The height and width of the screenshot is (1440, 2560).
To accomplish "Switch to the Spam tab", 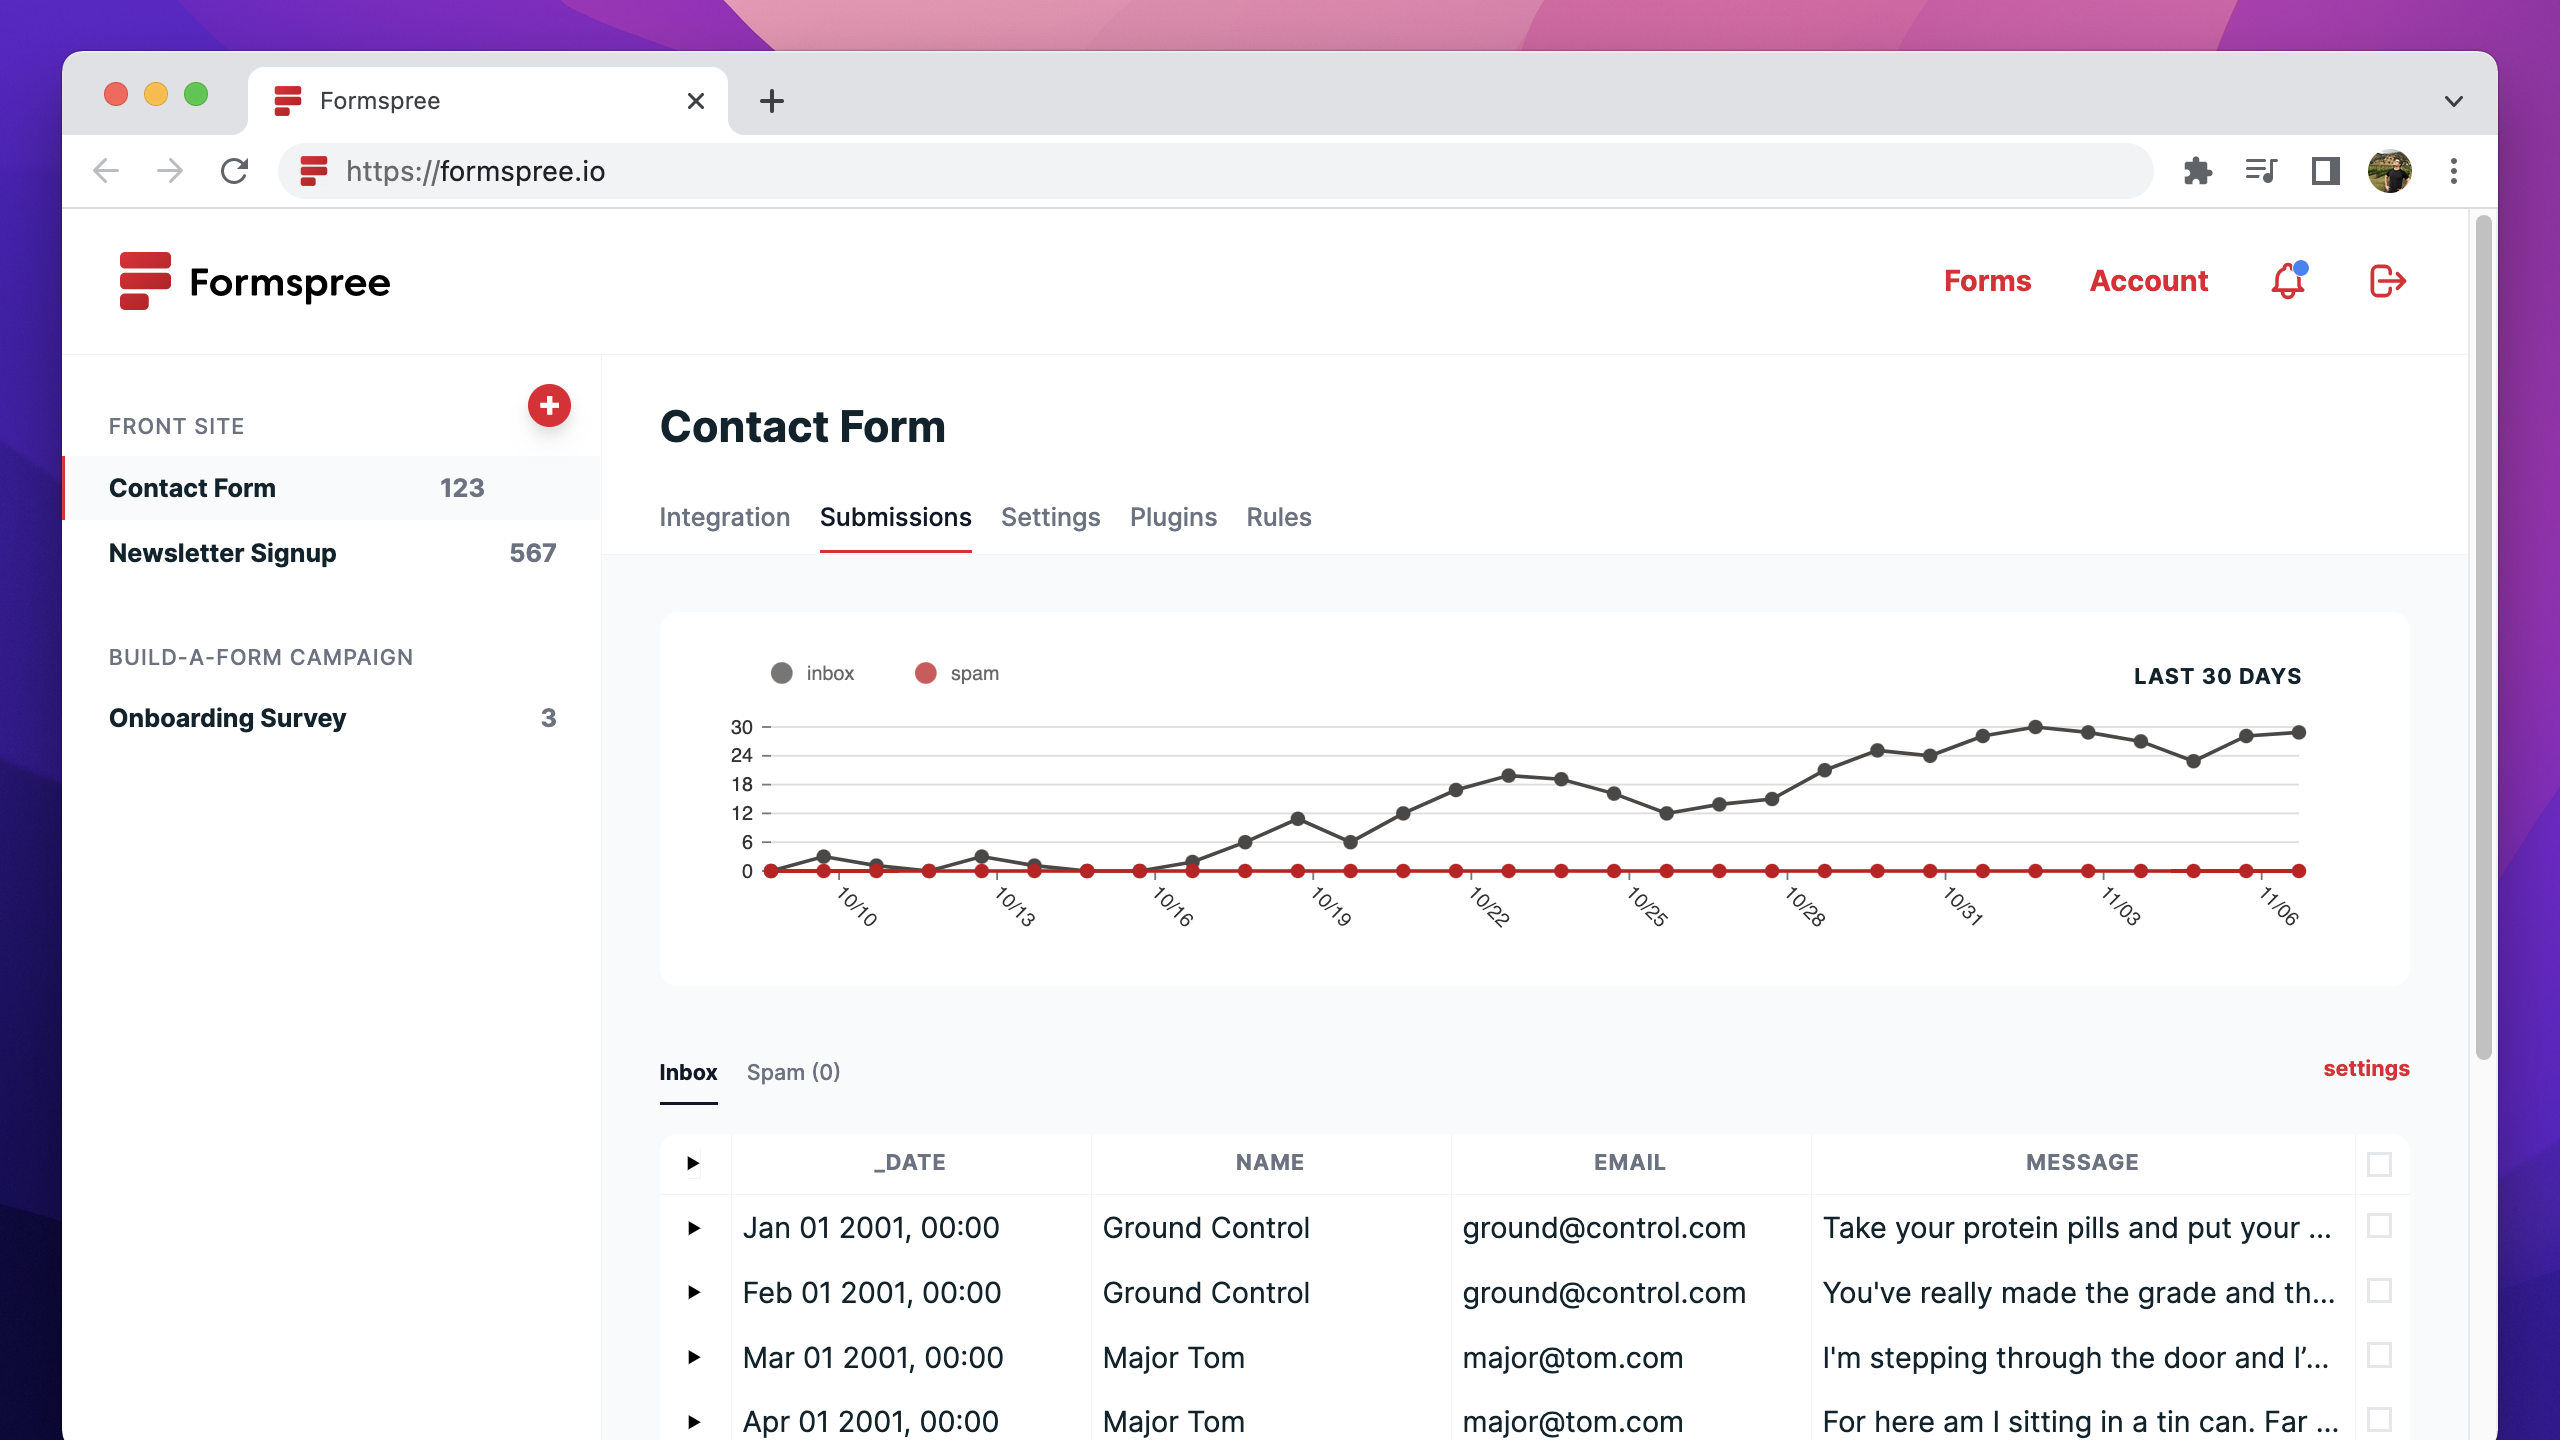I will 793,1071.
